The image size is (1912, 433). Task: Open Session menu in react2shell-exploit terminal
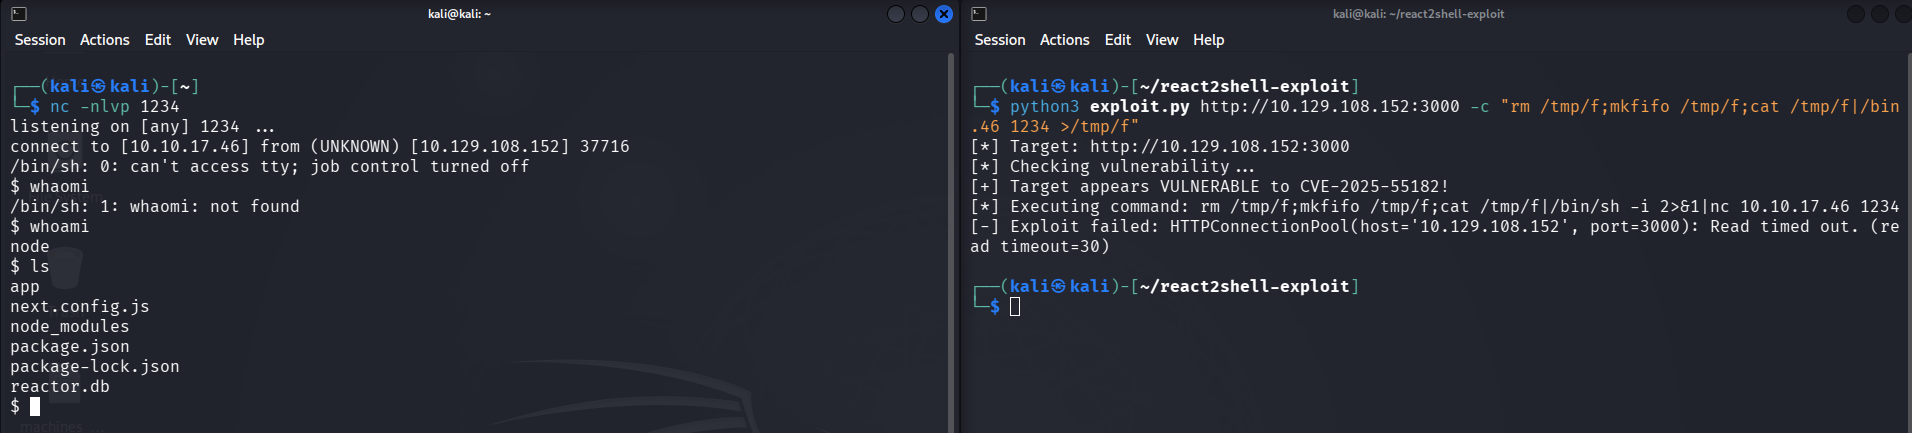pos(1000,40)
